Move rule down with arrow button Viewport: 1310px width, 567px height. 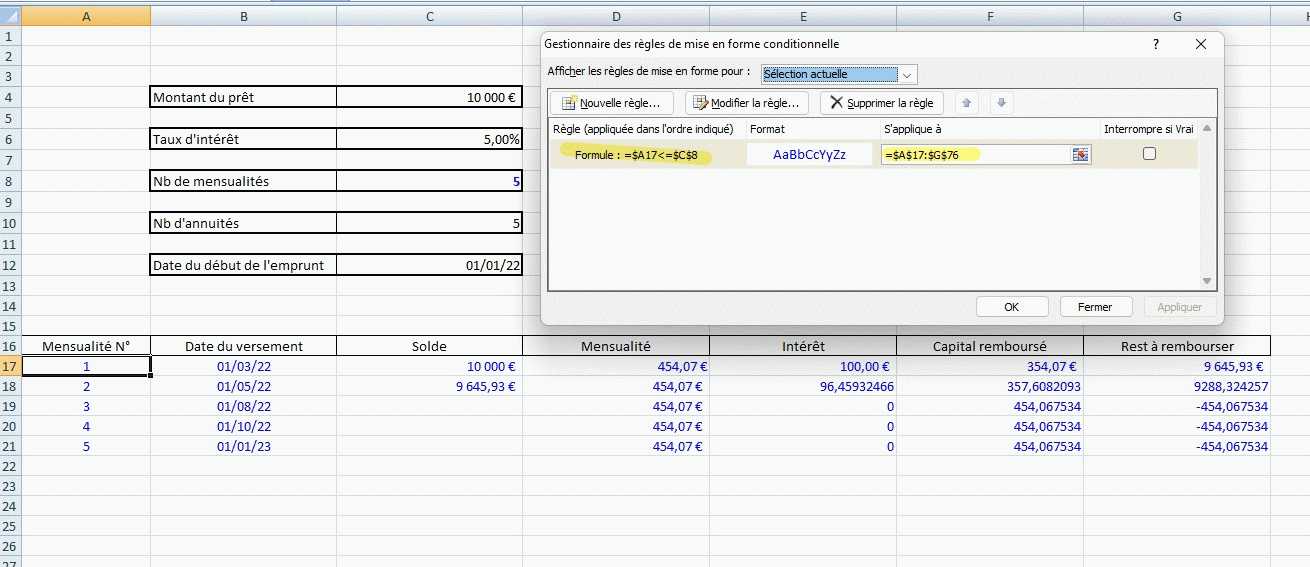(x=1002, y=103)
